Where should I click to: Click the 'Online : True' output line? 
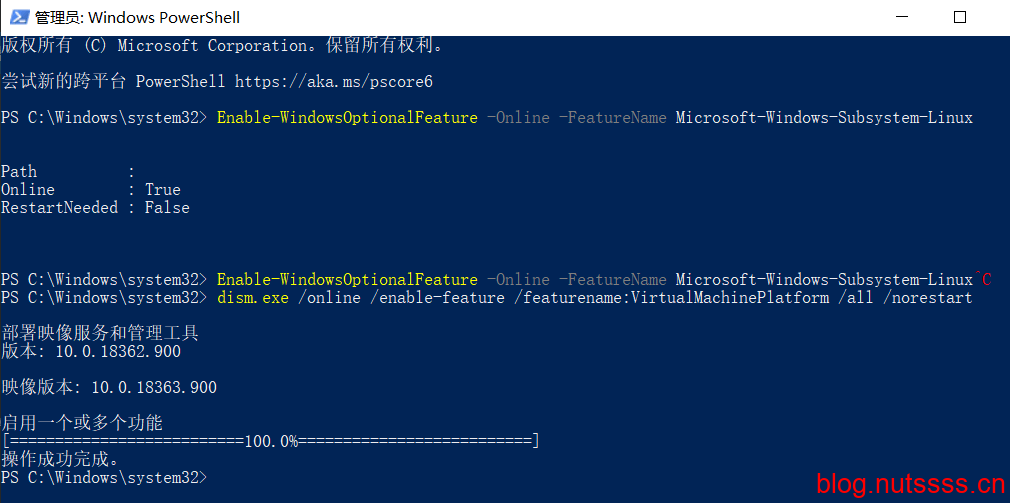91,189
